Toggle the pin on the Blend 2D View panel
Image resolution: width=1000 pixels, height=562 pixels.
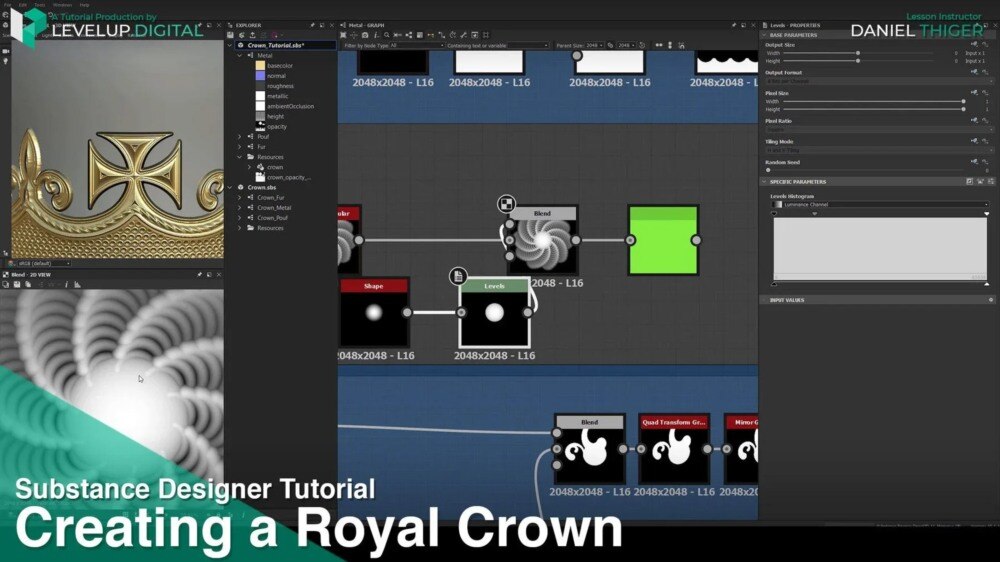coord(199,274)
